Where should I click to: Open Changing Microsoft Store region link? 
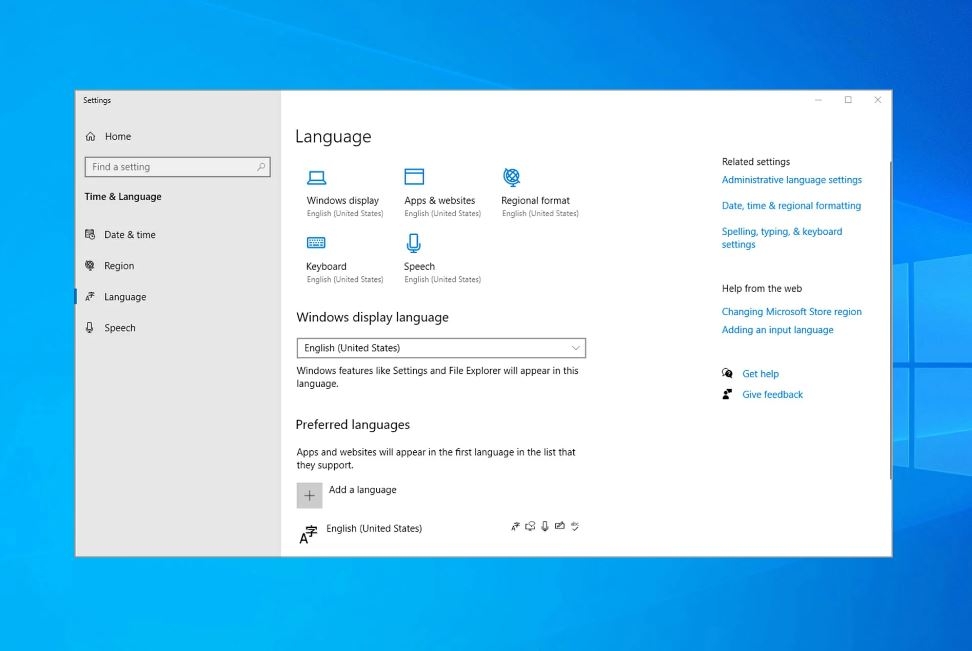coord(791,311)
